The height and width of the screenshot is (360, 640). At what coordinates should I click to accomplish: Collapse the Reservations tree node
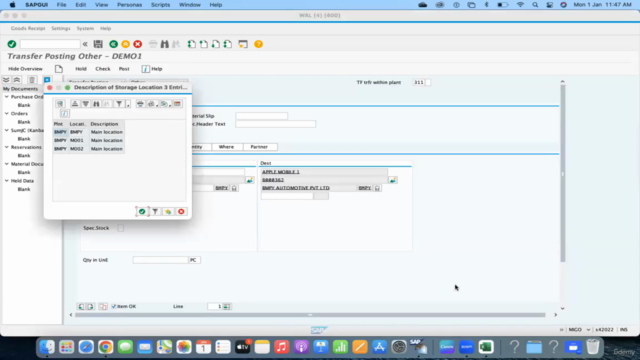tap(7, 147)
